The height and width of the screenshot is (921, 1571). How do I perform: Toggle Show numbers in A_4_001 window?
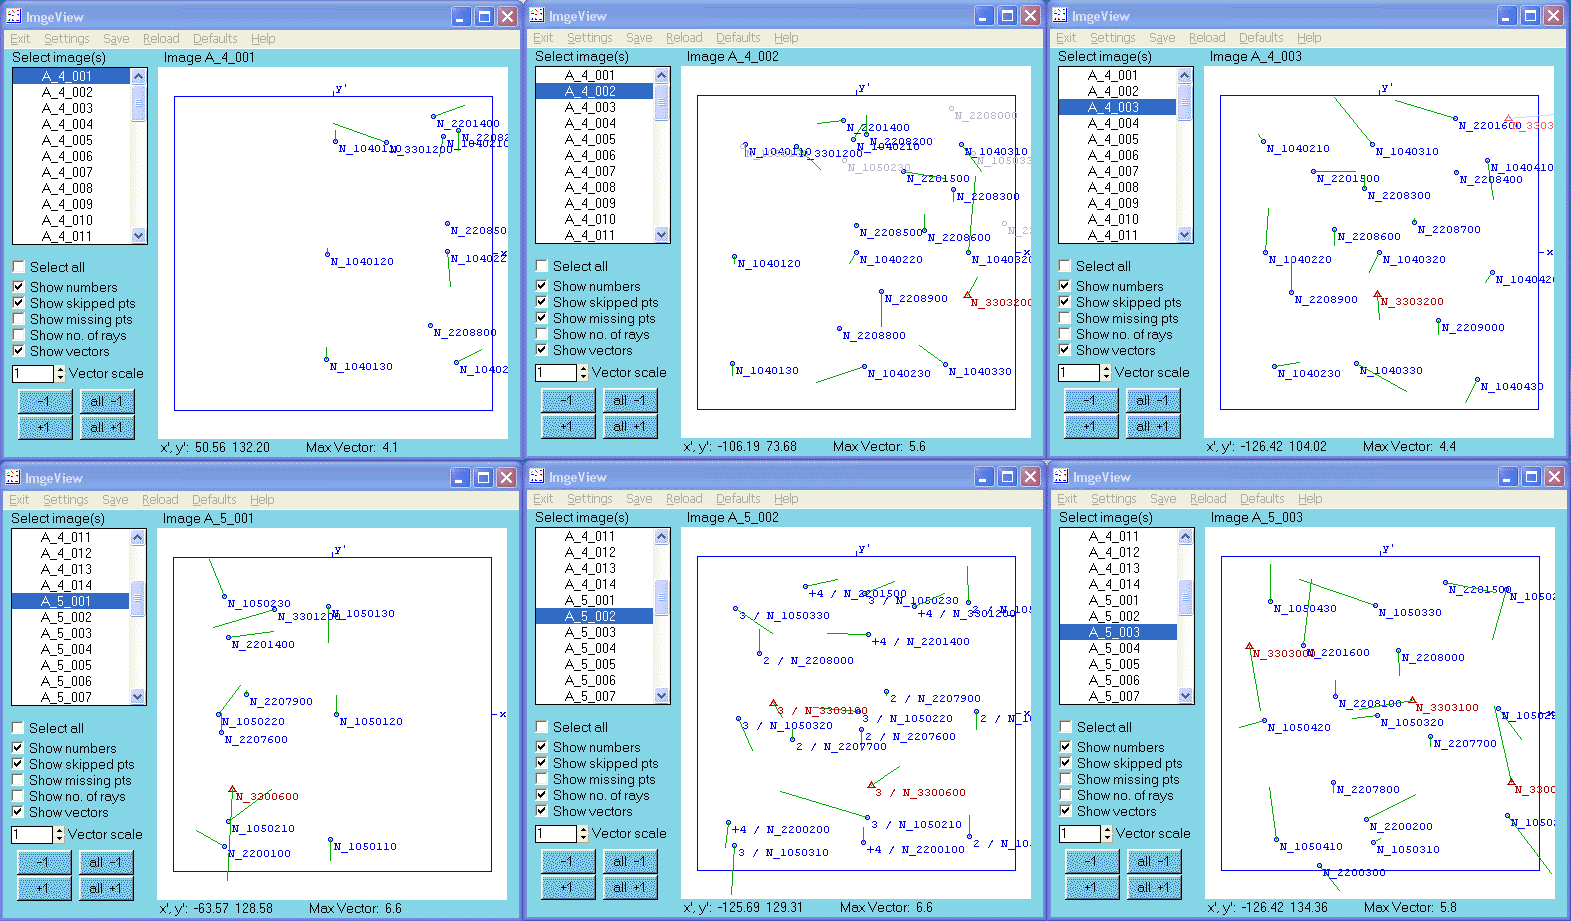[x=19, y=287]
